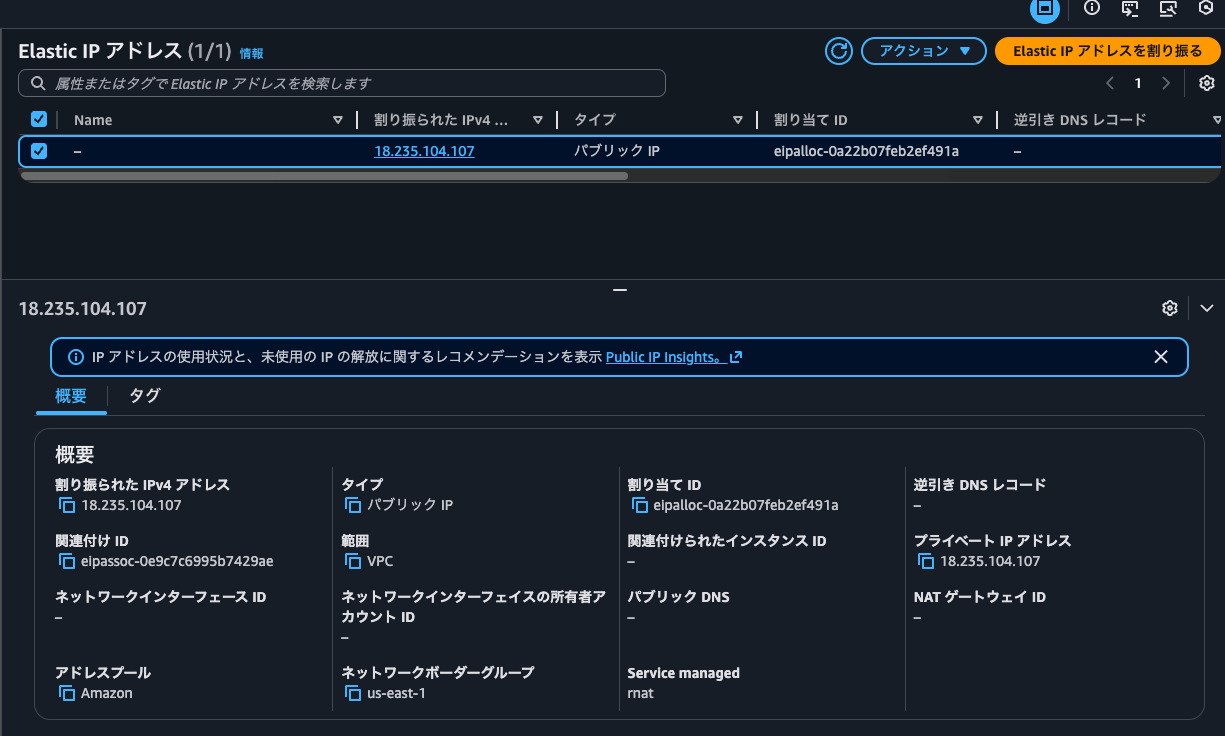Copy the association ID eipassoc-0e9c7c6995b7429ae
Screen dimensions: 1225x736
(x=66, y=561)
